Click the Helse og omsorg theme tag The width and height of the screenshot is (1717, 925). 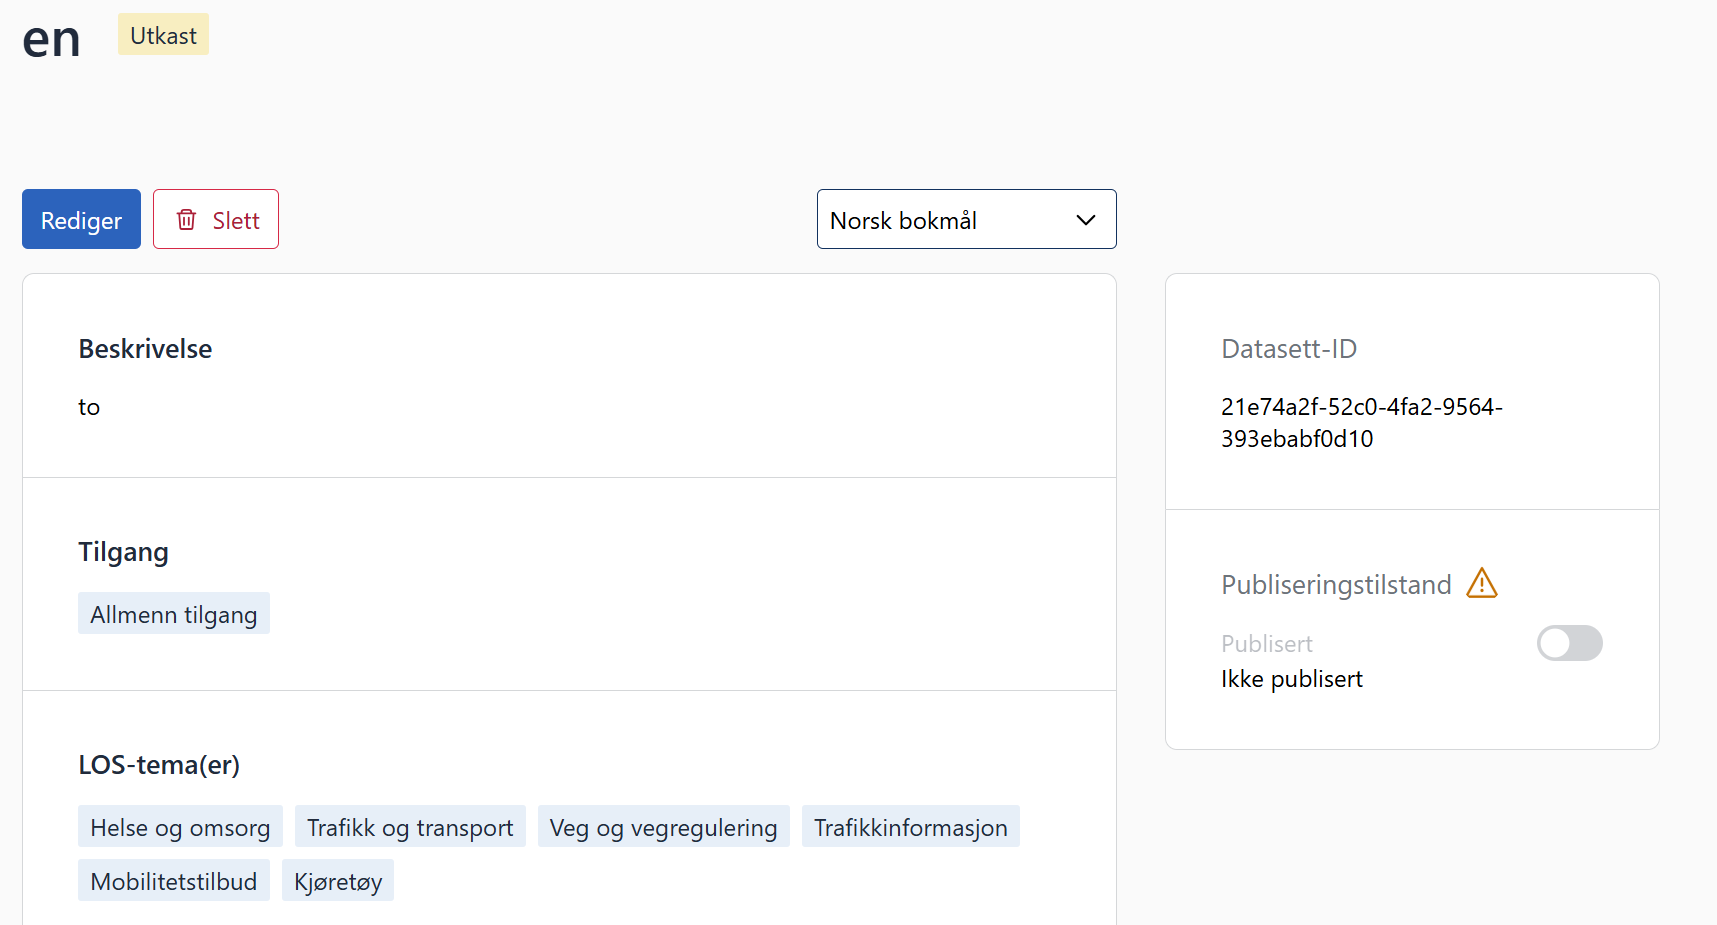(x=180, y=827)
